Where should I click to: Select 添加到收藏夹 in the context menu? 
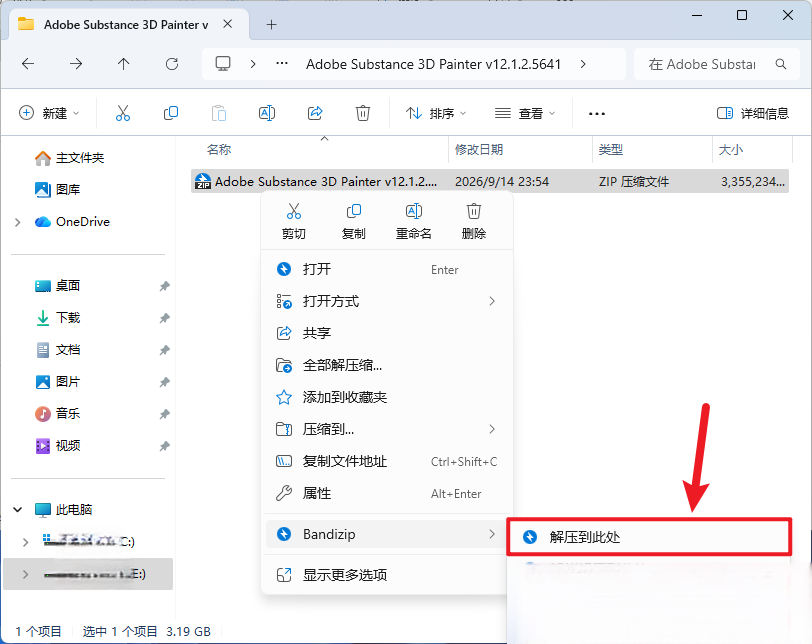(x=387, y=397)
